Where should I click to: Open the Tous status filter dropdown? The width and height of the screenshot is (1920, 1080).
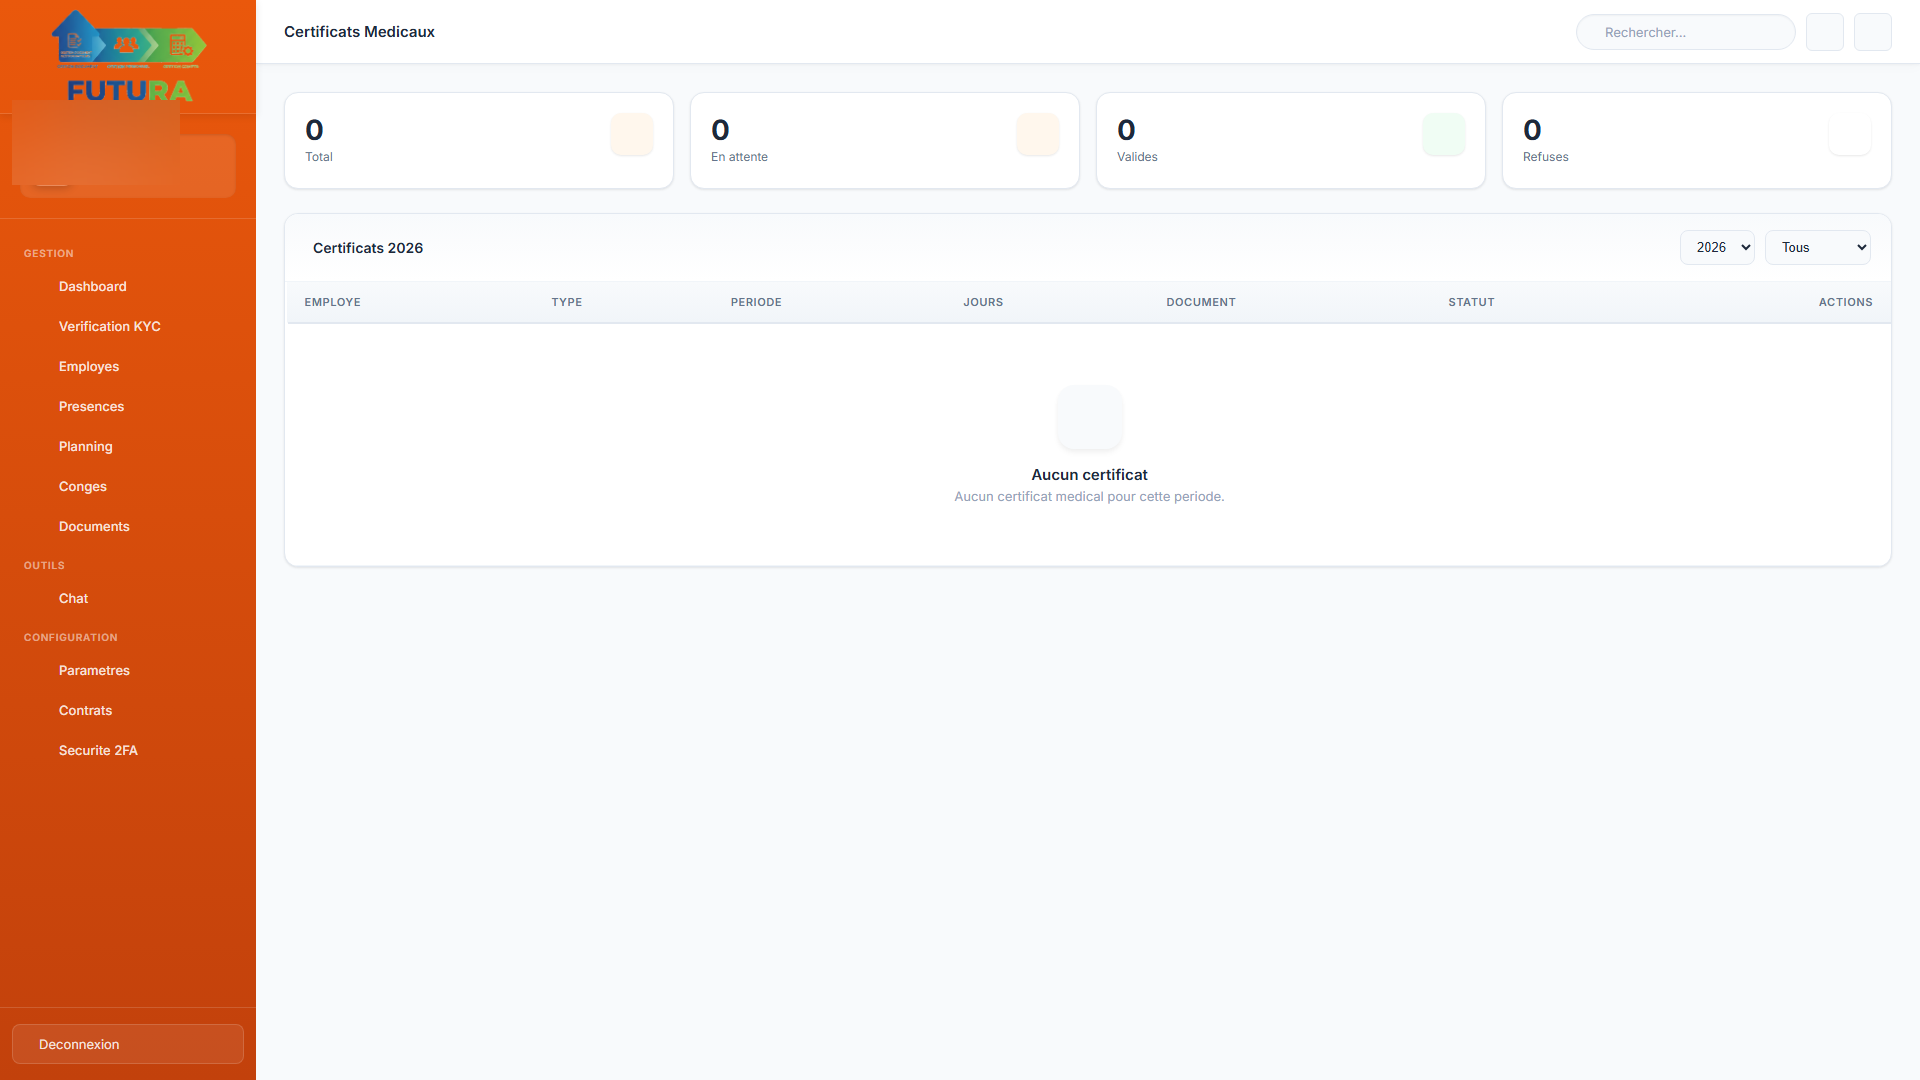1816,248
